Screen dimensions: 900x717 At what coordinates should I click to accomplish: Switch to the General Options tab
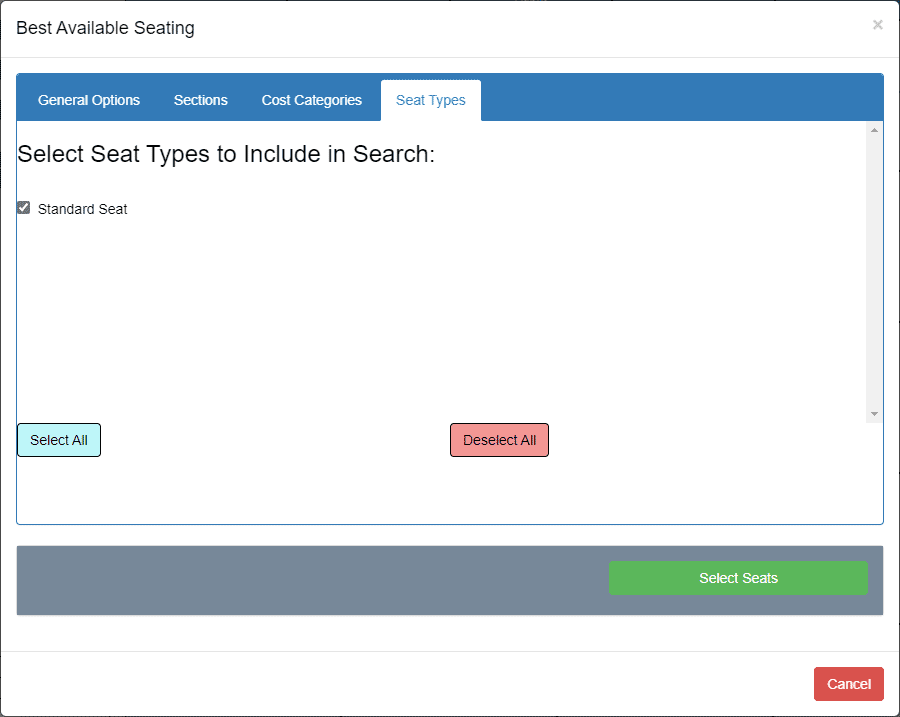click(89, 100)
